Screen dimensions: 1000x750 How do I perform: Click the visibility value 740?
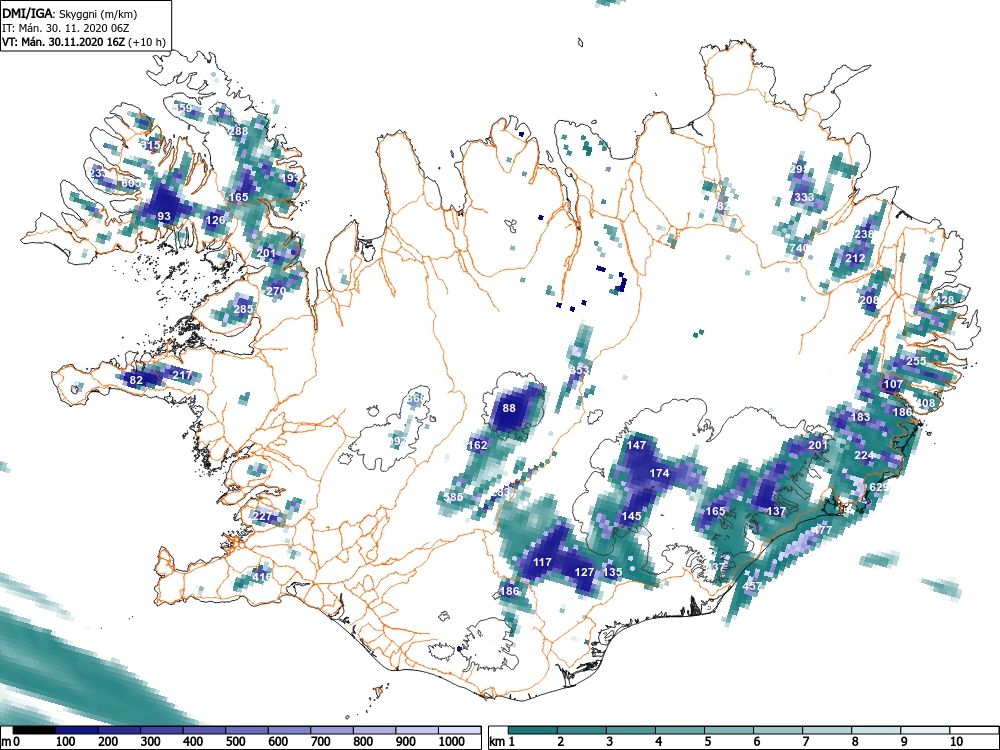click(800, 248)
